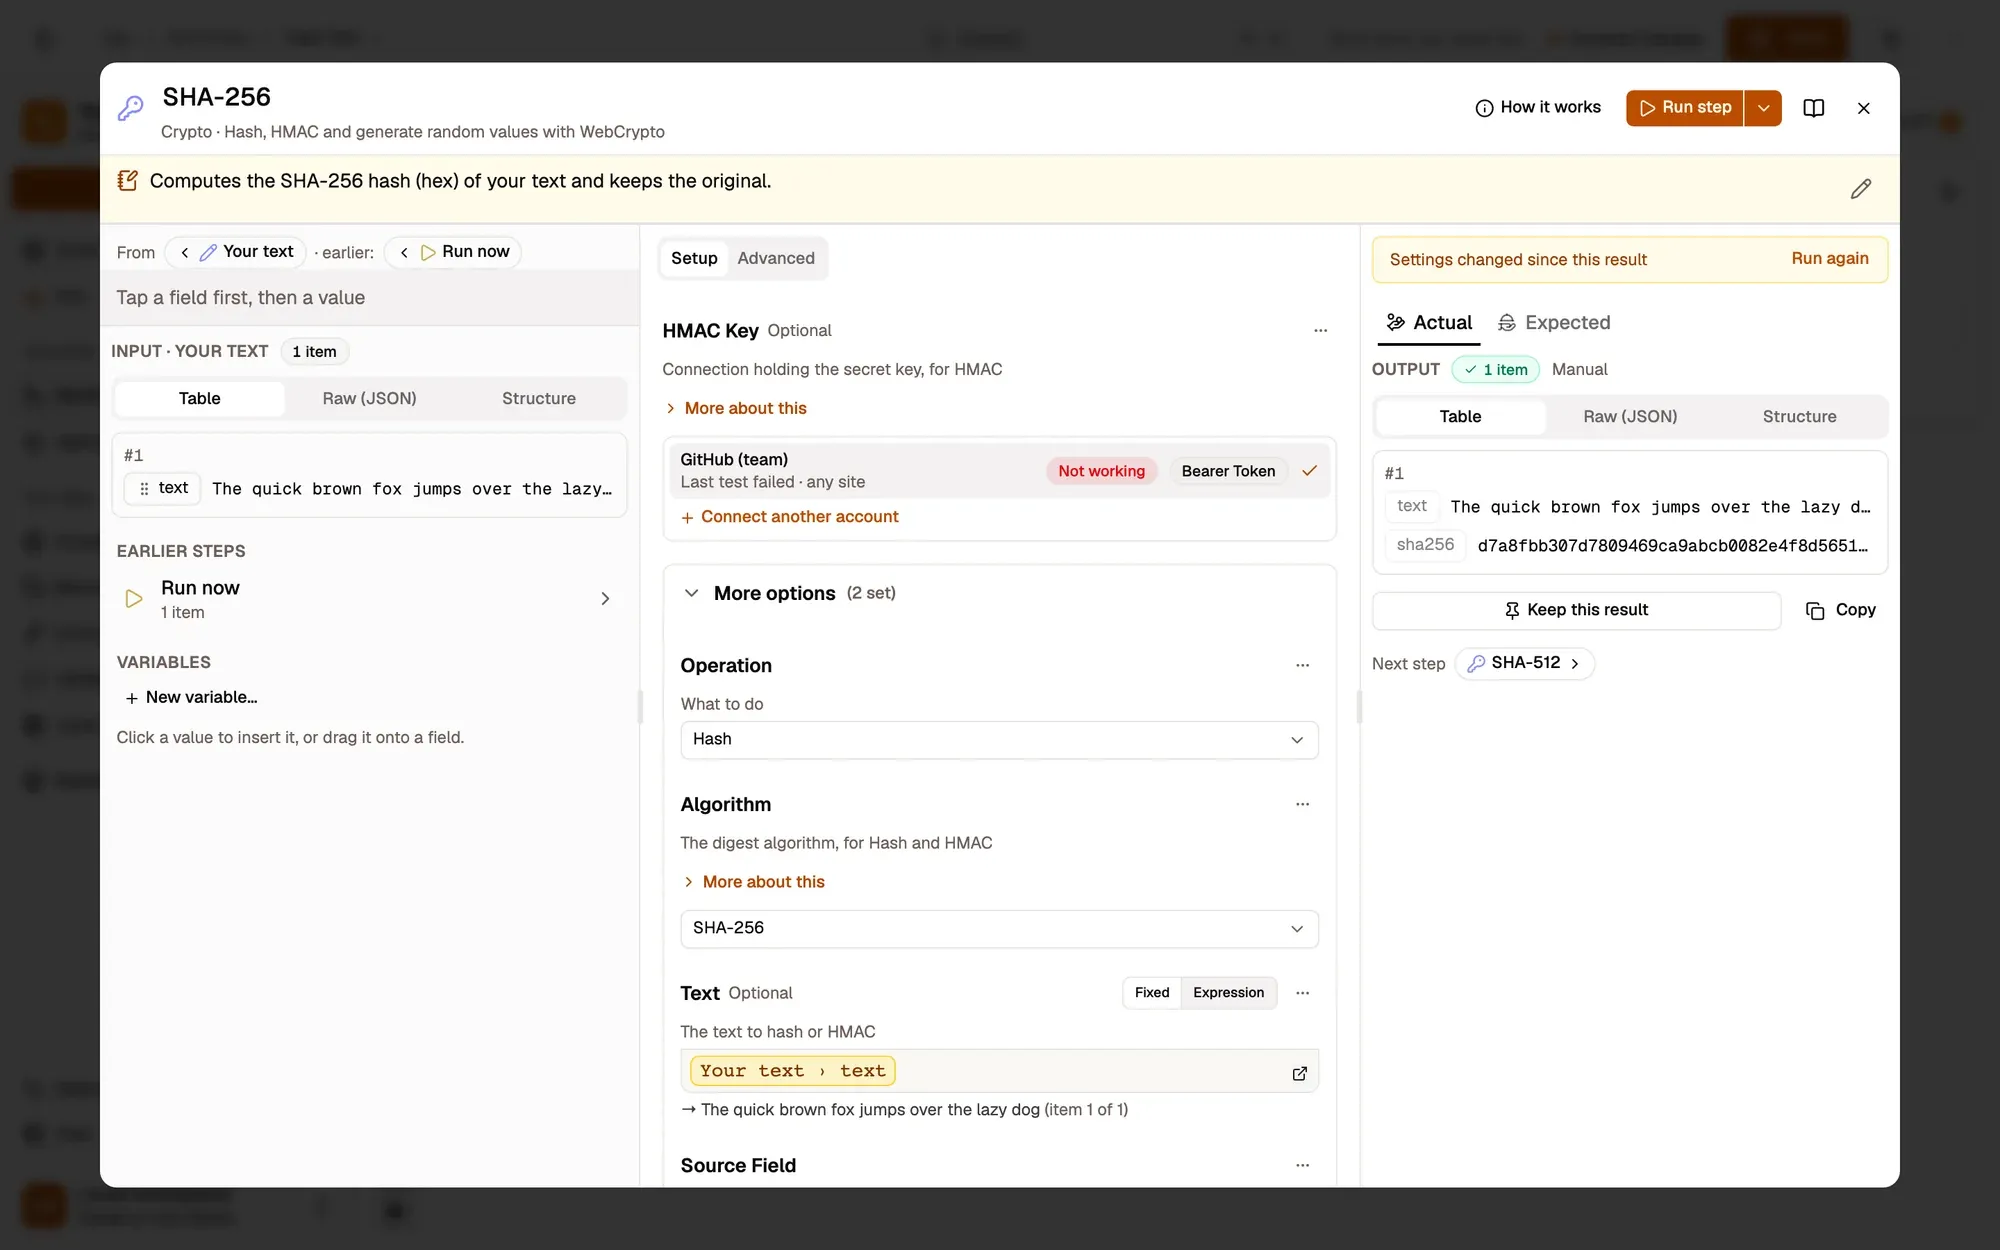The height and width of the screenshot is (1250, 2000).
Task: Open Operation field ellipsis menu
Action: pyautogui.click(x=1302, y=665)
